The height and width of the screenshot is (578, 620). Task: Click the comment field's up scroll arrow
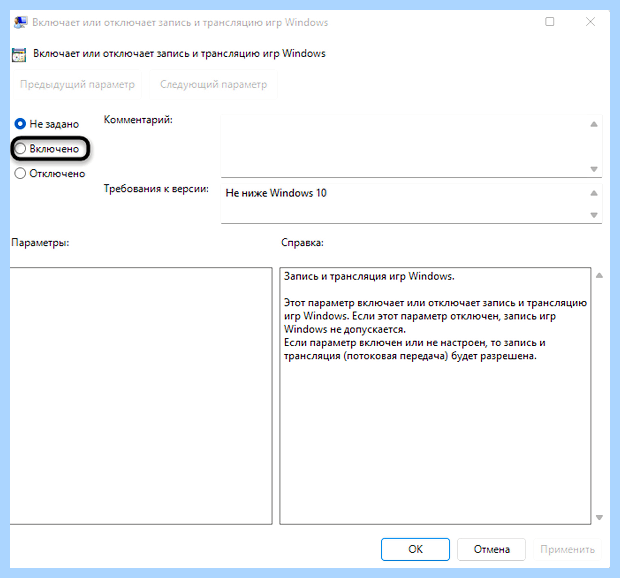[x=594, y=124]
